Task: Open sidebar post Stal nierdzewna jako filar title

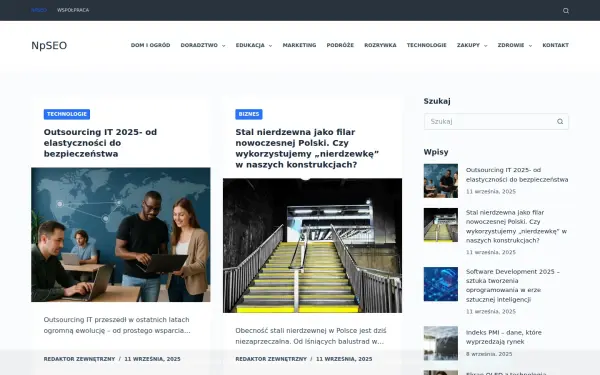Action: click(x=516, y=227)
